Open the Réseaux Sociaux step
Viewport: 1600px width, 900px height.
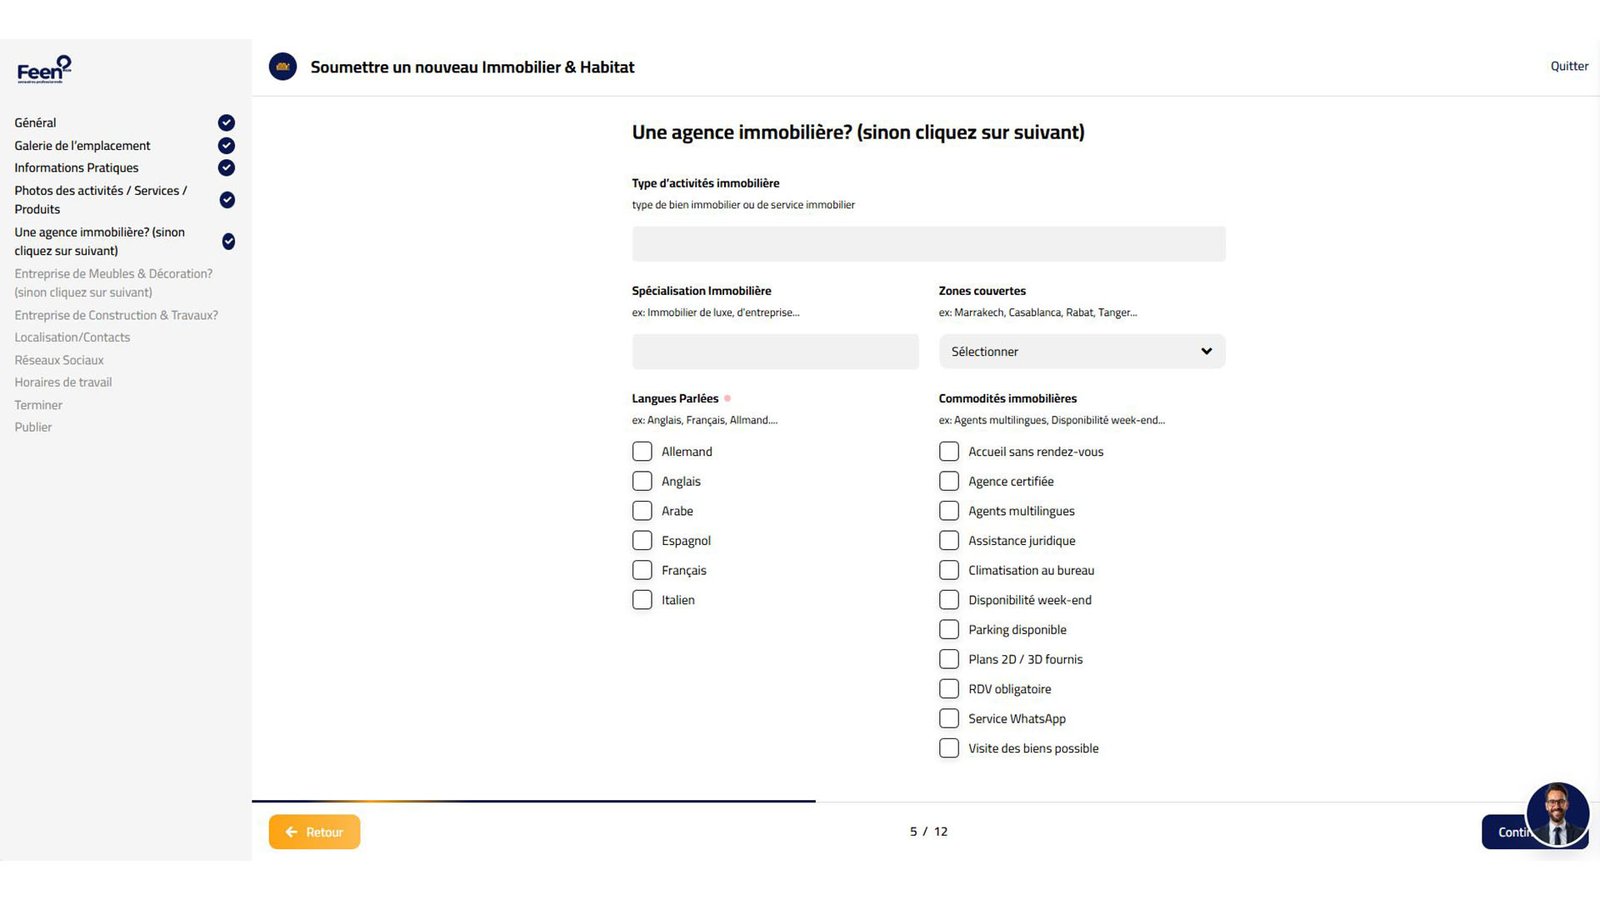59,360
